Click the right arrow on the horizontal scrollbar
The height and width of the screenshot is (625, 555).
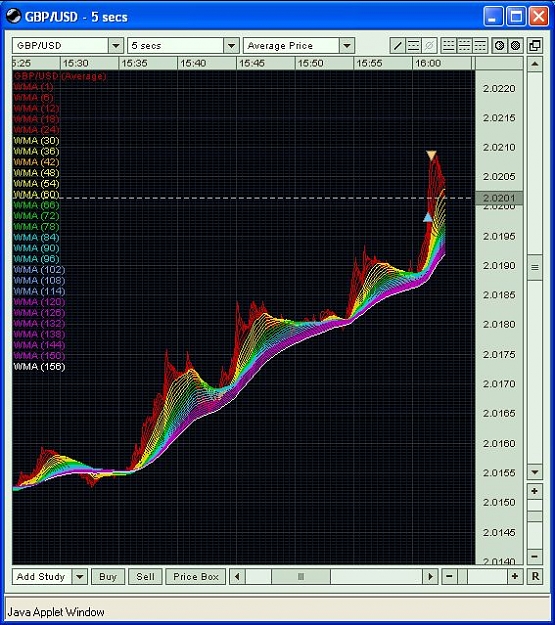pyautogui.click(x=431, y=576)
